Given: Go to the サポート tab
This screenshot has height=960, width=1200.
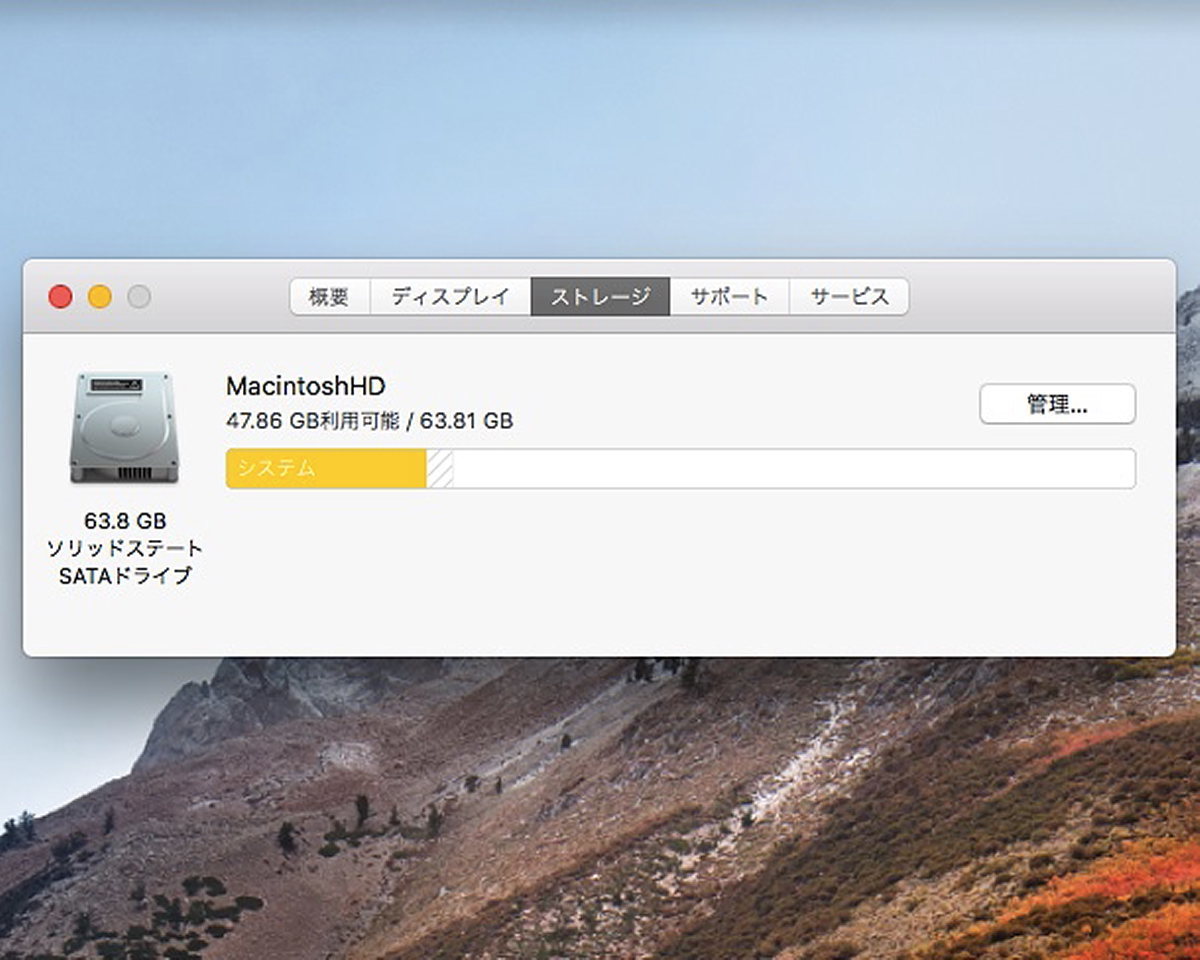Looking at the screenshot, I should 729,297.
